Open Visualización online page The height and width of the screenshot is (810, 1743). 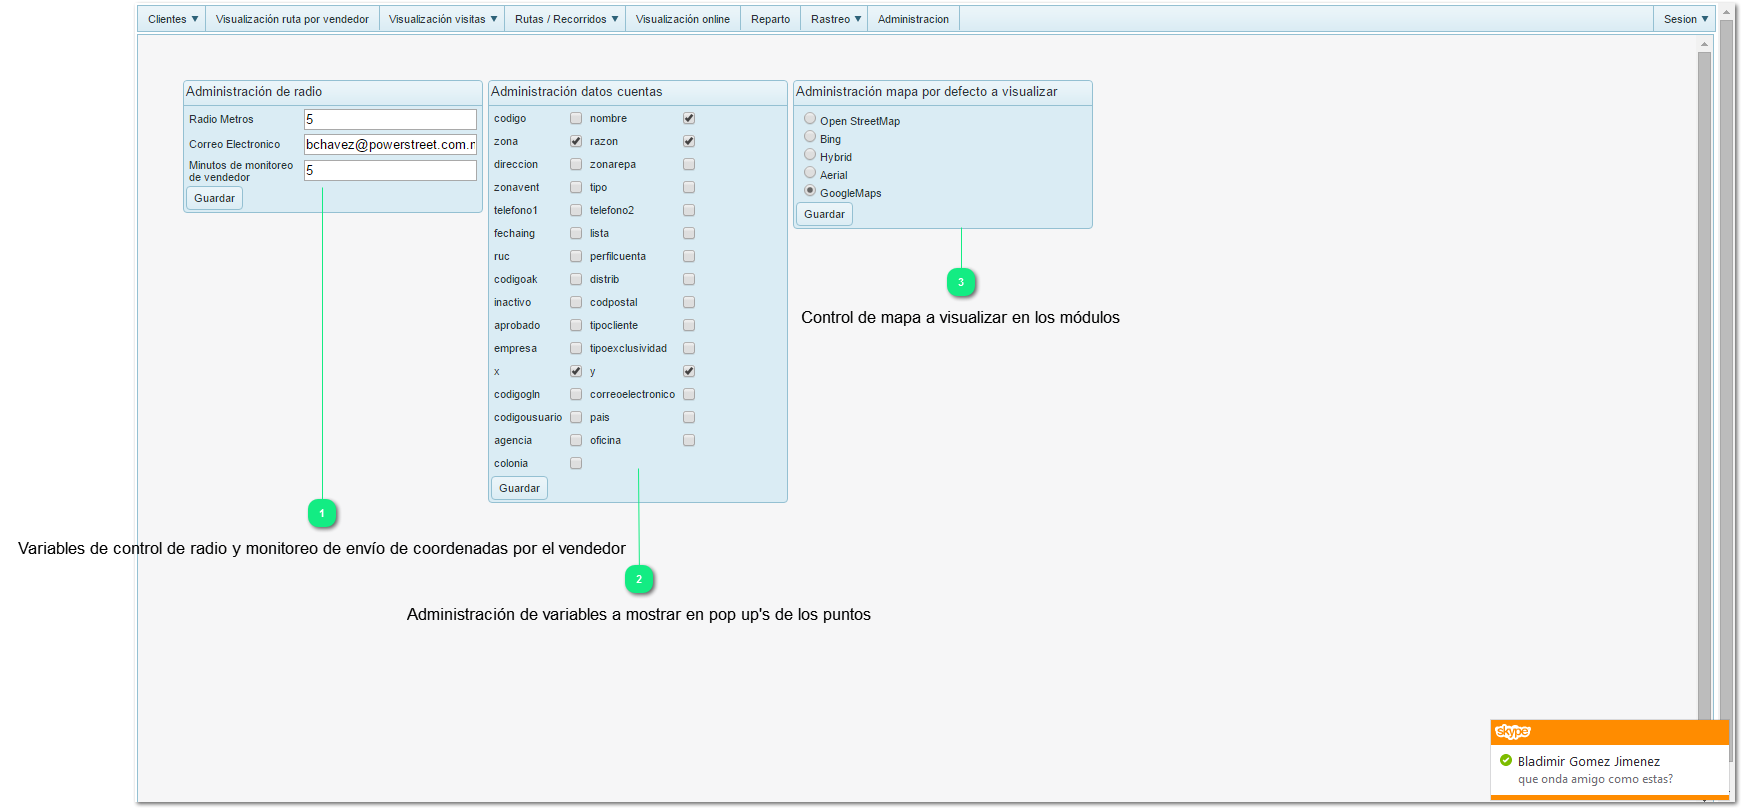tap(683, 19)
